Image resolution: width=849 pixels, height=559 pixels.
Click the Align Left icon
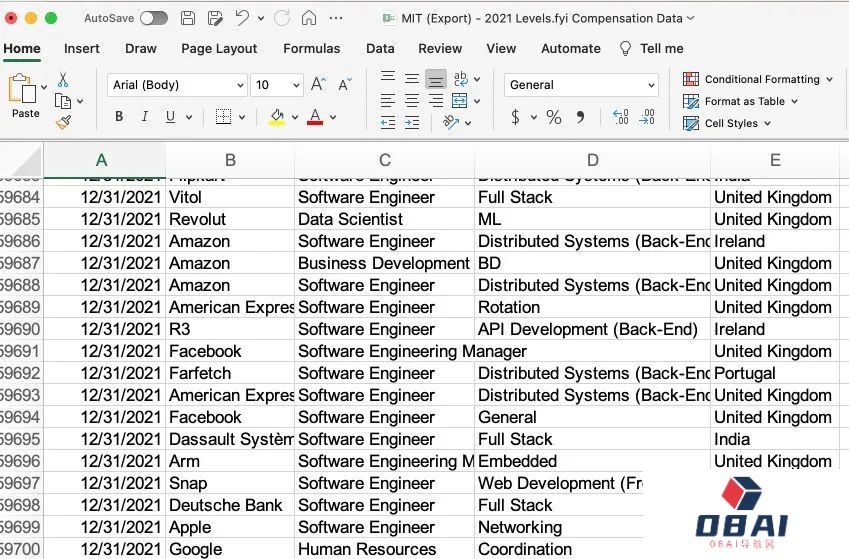pyautogui.click(x=388, y=101)
